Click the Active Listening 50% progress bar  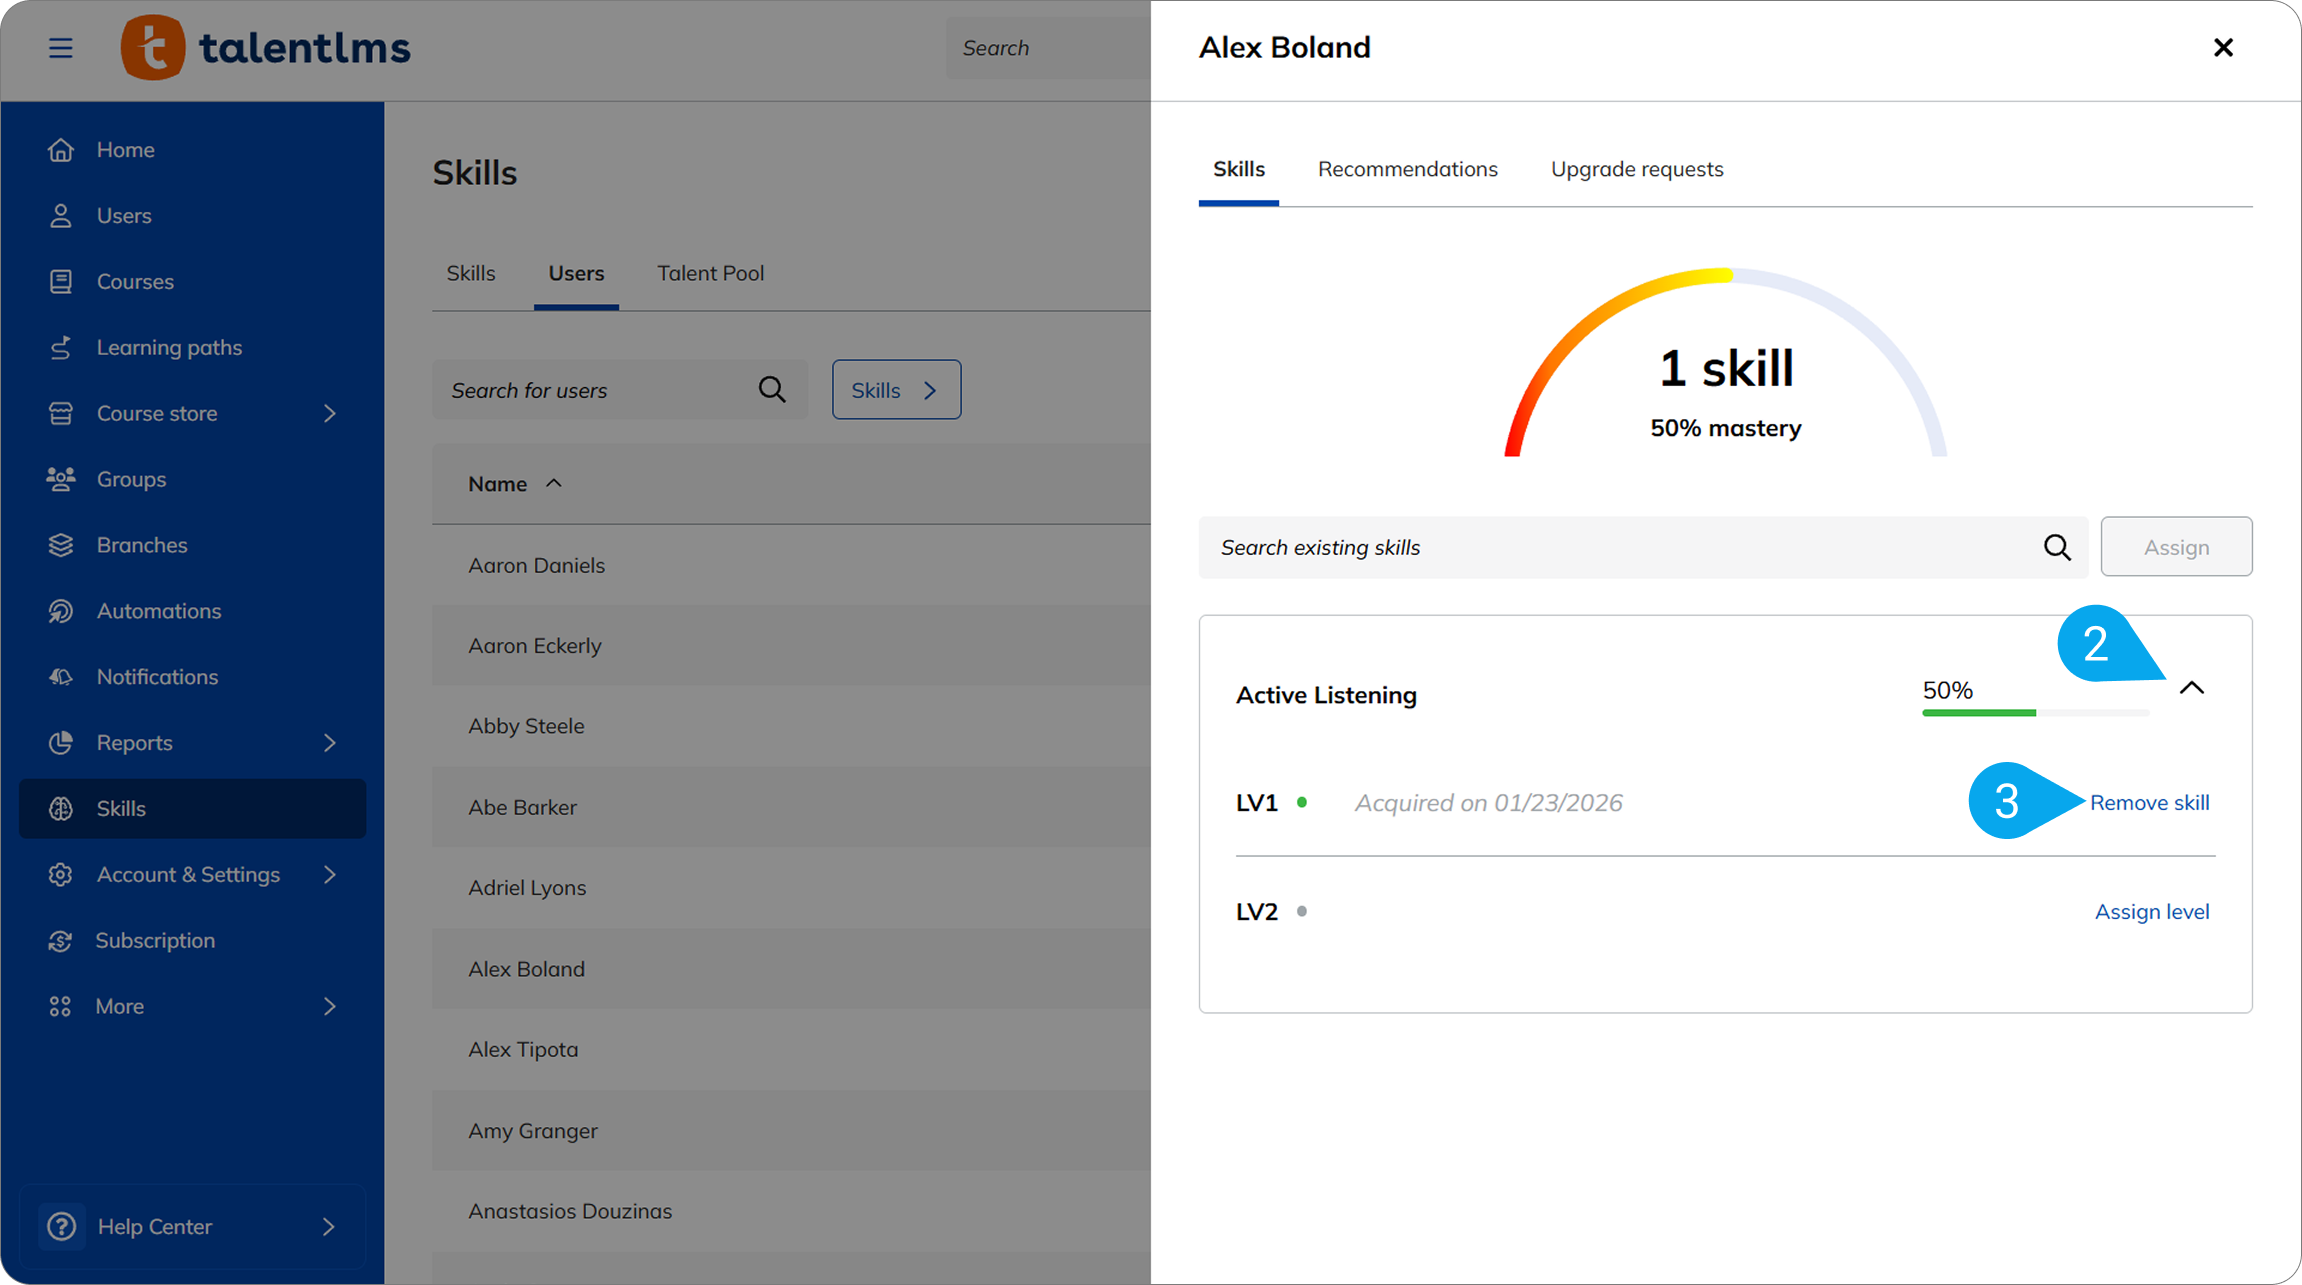[x=2035, y=713]
